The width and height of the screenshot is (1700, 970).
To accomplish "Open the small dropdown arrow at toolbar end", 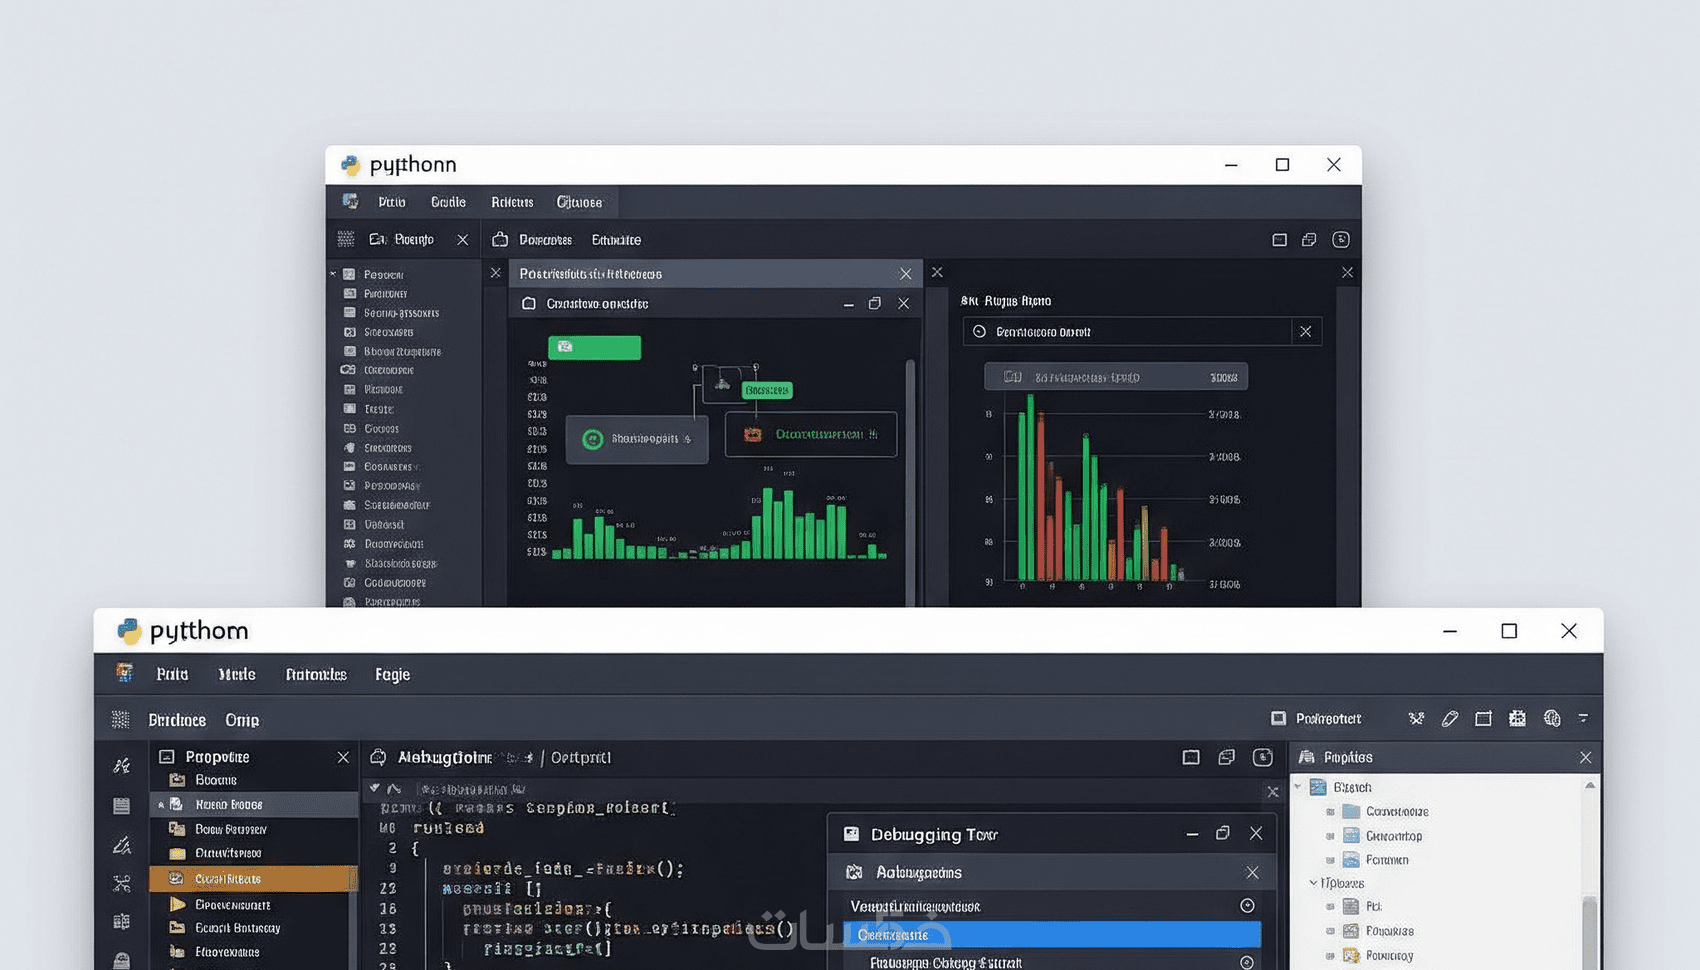I will [x=1583, y=718].
